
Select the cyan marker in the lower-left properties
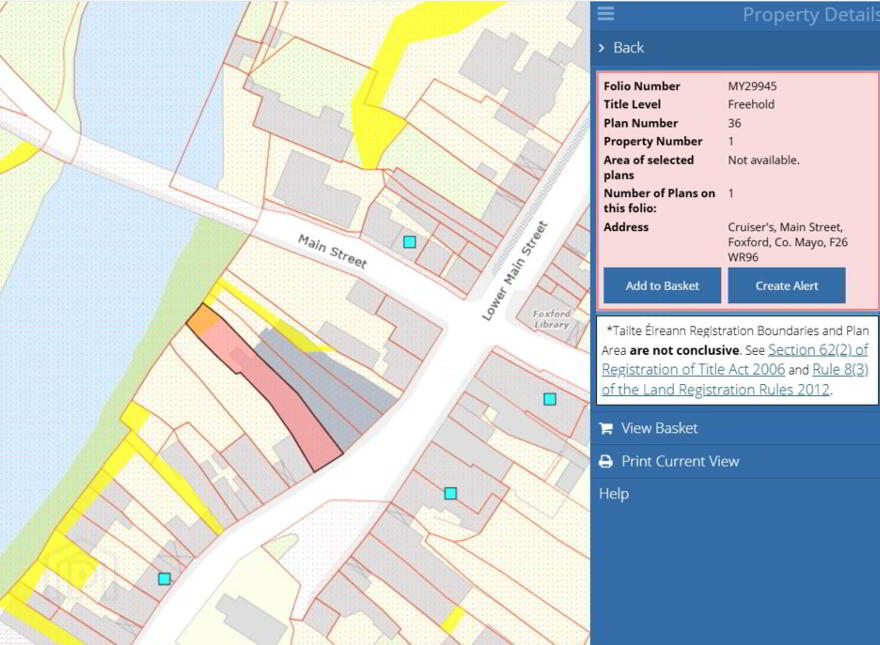pos(164,579)
